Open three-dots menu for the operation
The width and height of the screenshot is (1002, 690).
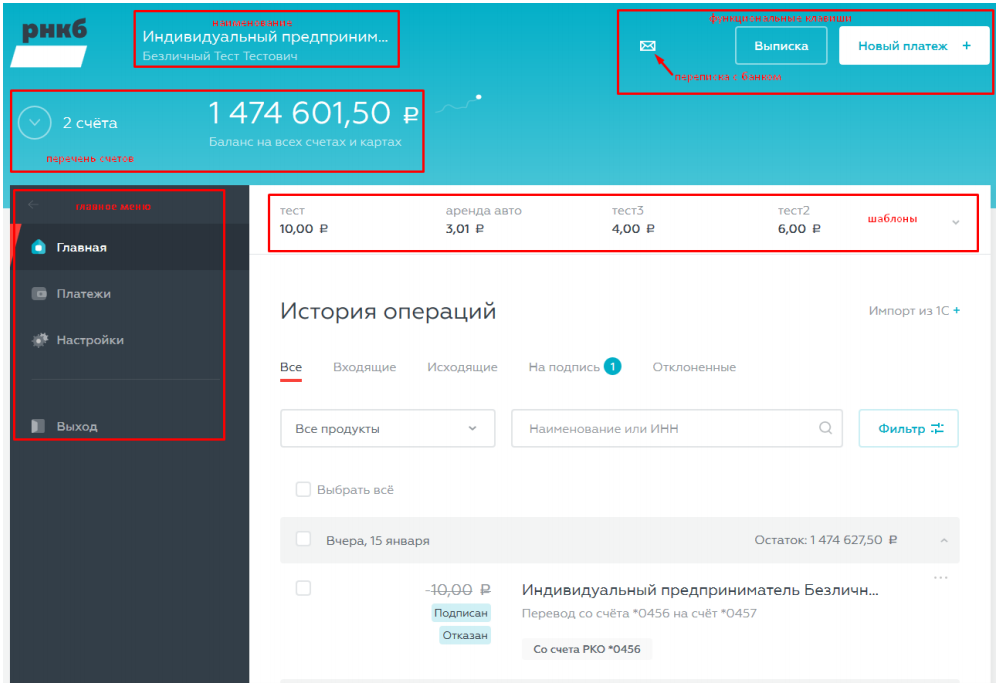point(939,578)
